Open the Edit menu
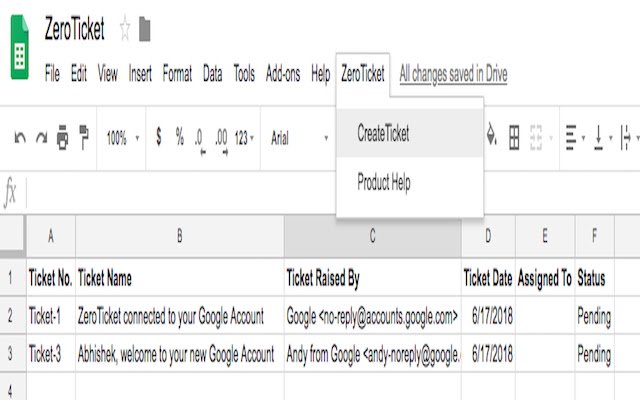 (78, 74)
